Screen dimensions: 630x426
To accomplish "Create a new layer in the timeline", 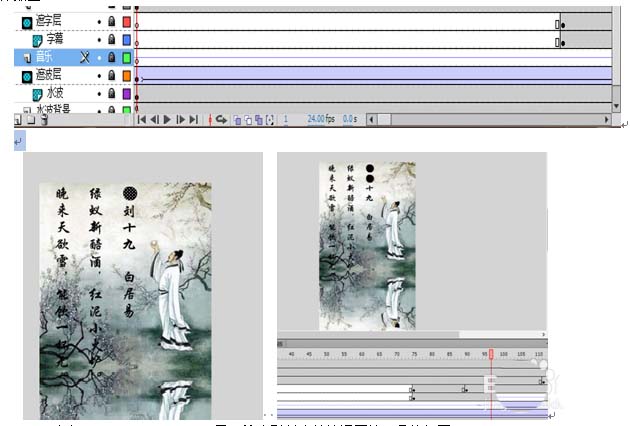I will coord(18,119).
